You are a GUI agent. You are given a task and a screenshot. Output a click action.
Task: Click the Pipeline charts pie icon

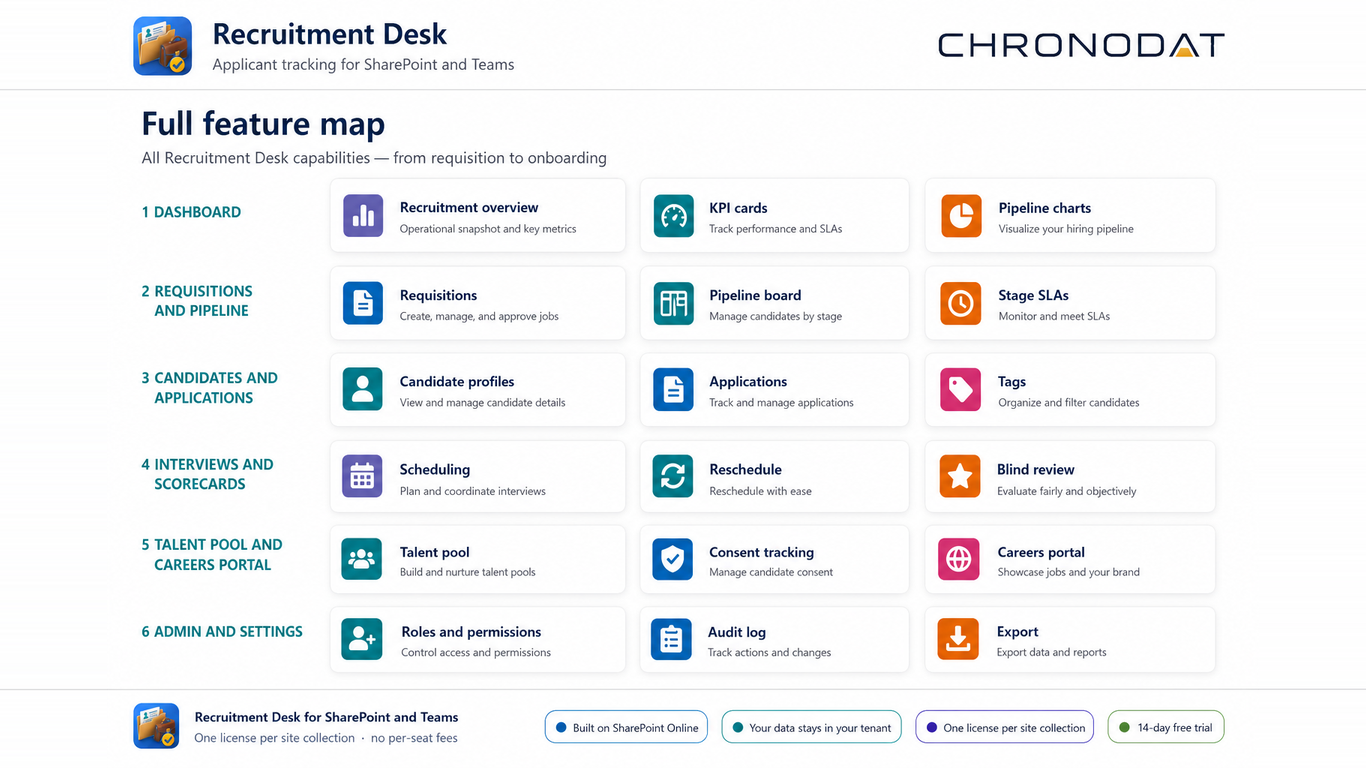(961, 216)
